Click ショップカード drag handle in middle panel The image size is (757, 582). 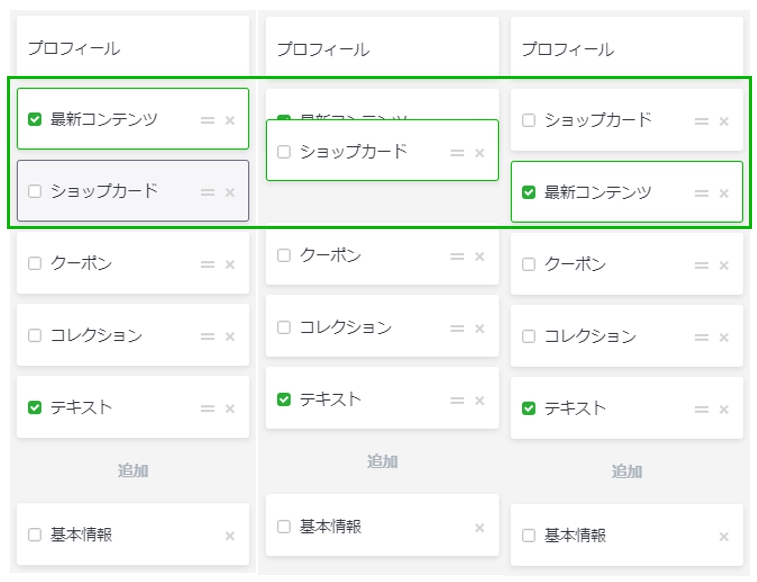pos(457,153)
